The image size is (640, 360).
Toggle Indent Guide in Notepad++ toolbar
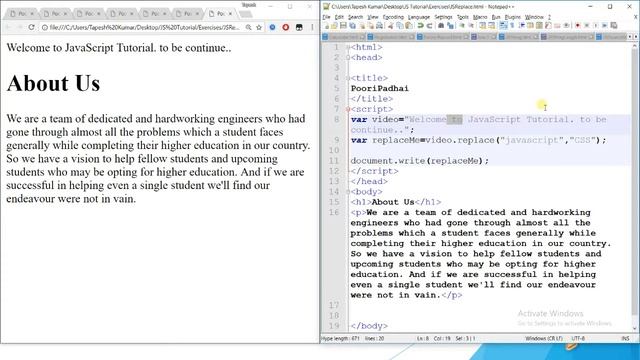522,26
